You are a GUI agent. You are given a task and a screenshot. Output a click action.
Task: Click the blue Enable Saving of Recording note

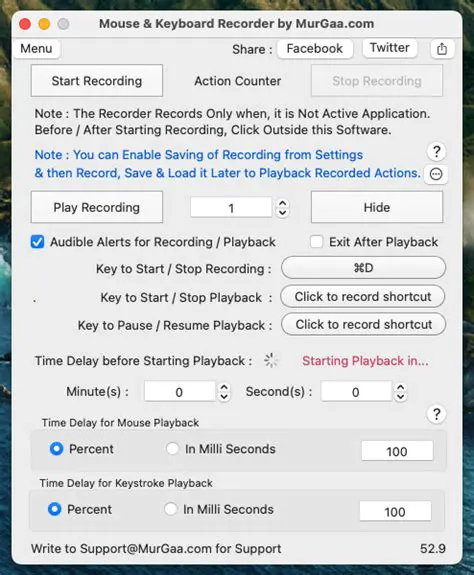click(227, 164)
